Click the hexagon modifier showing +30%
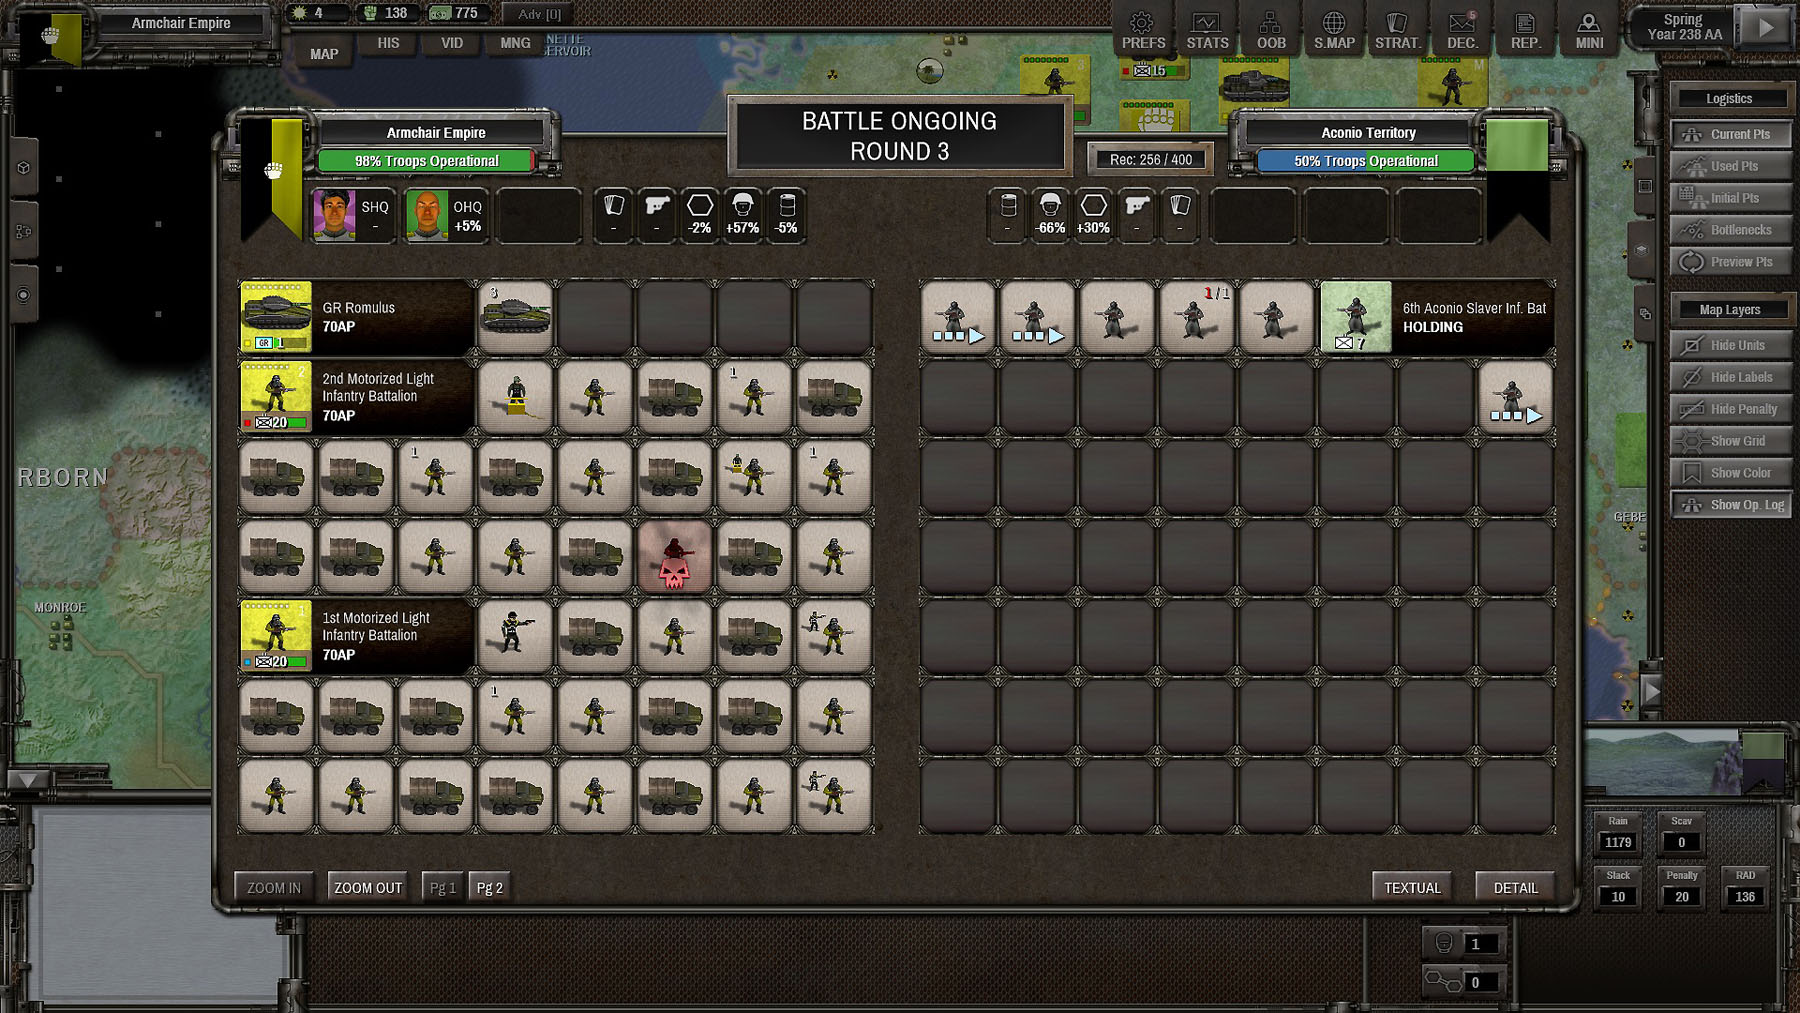 [x=1093, y=215]
